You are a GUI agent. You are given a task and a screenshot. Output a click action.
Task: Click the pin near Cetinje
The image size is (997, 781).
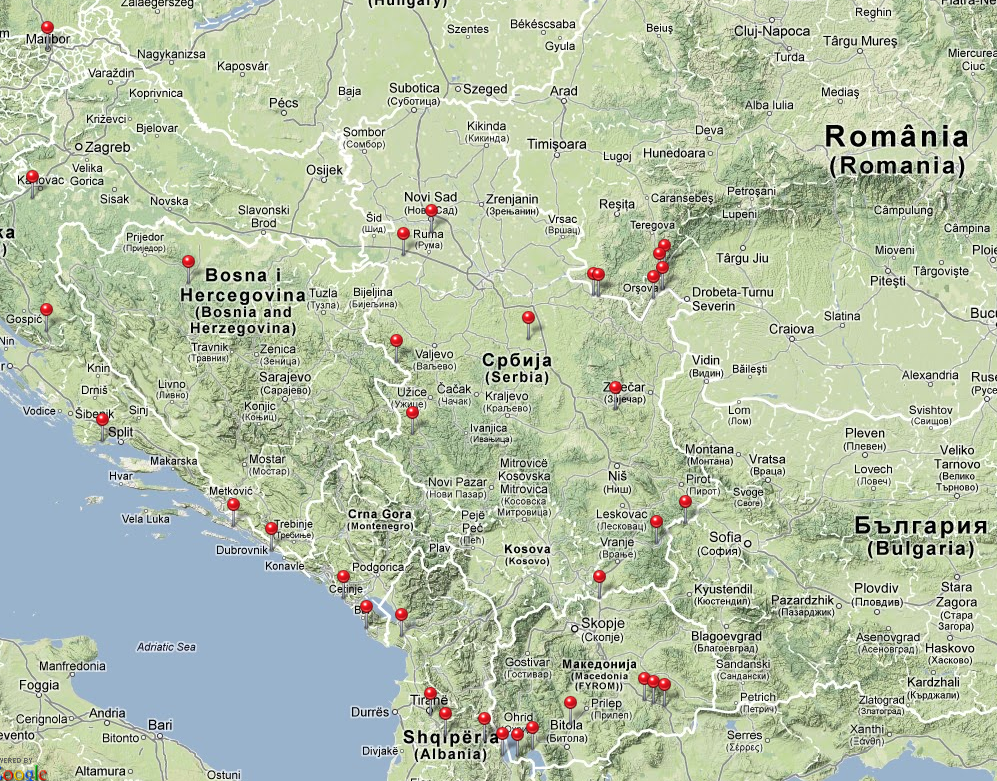coord(343,576)
